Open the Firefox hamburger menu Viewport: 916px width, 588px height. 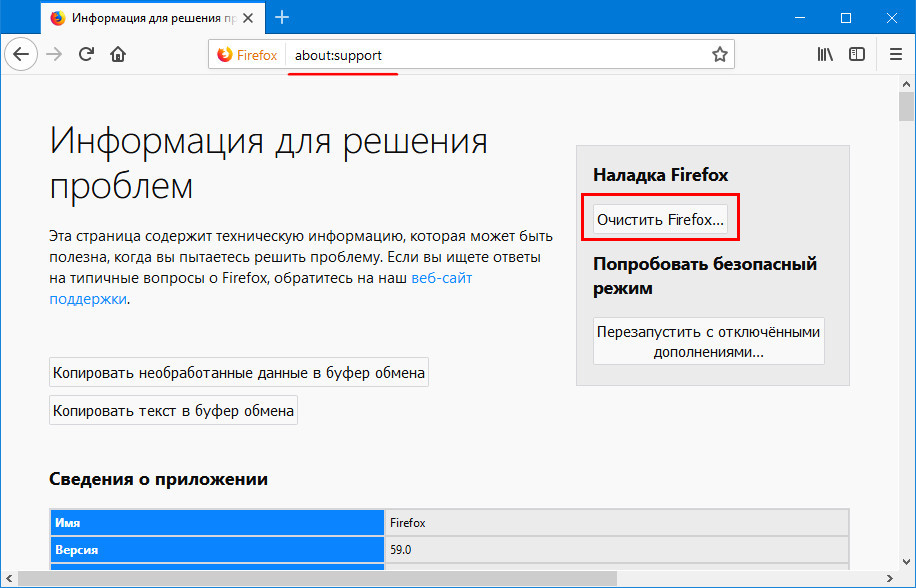[x=896, y=54]
